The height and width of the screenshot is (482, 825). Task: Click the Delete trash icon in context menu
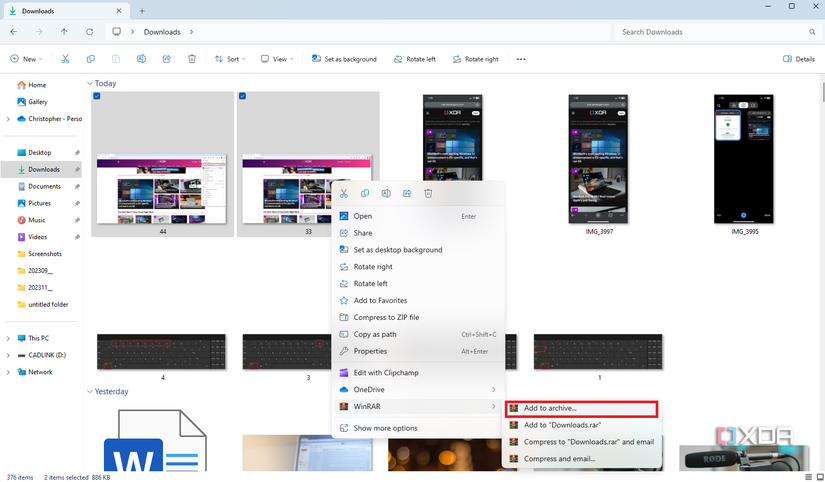tap(428, 193)
